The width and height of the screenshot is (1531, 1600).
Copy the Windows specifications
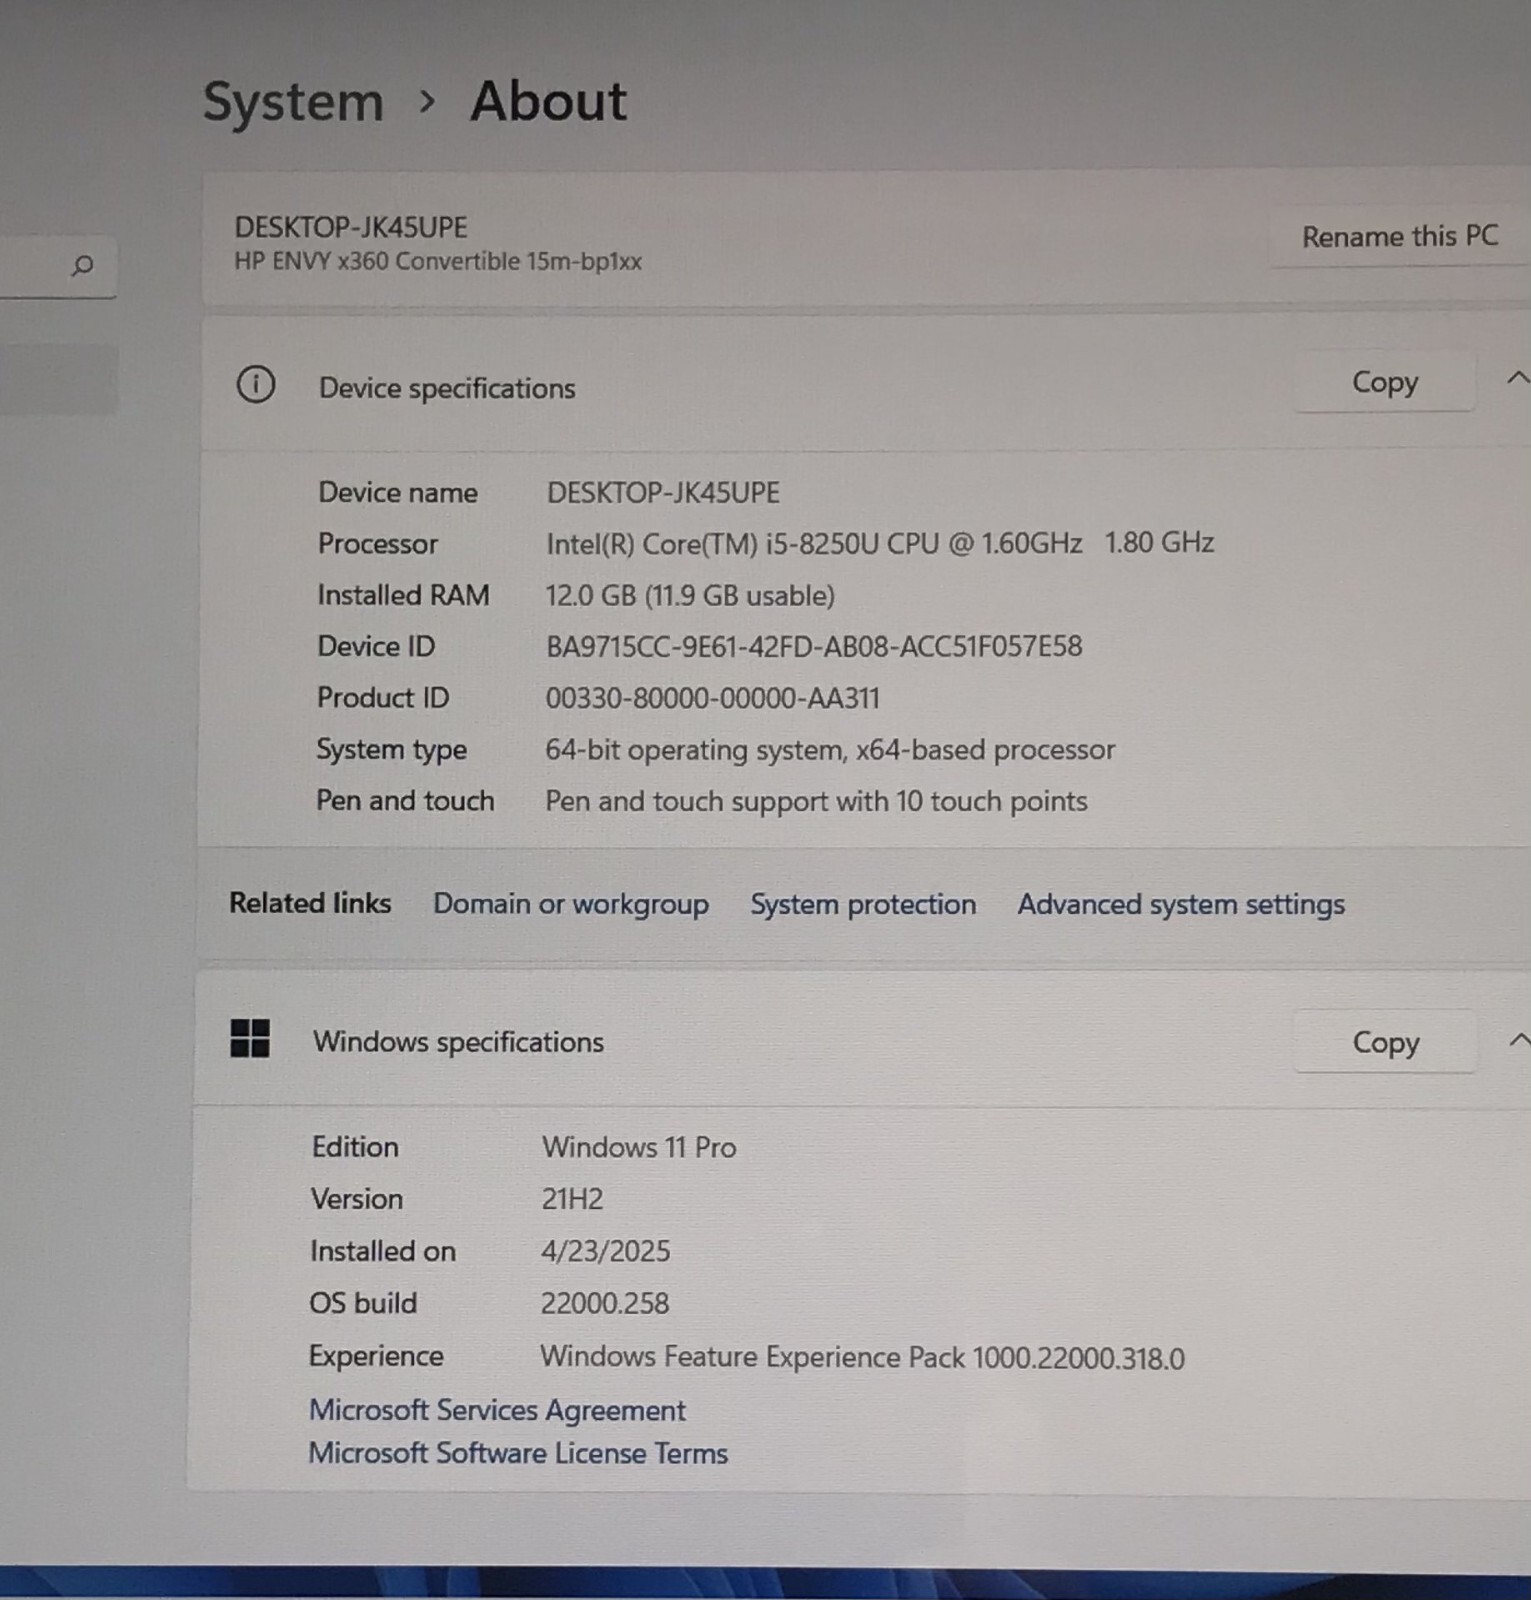(1385, 1042)
